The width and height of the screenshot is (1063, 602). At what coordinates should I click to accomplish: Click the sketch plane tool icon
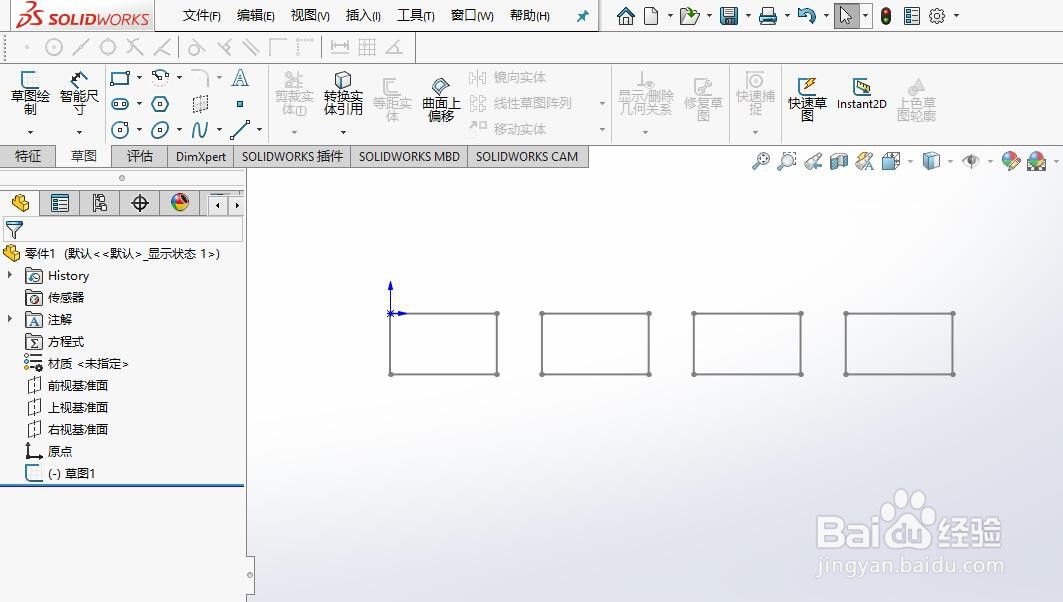tap(200, 104)
